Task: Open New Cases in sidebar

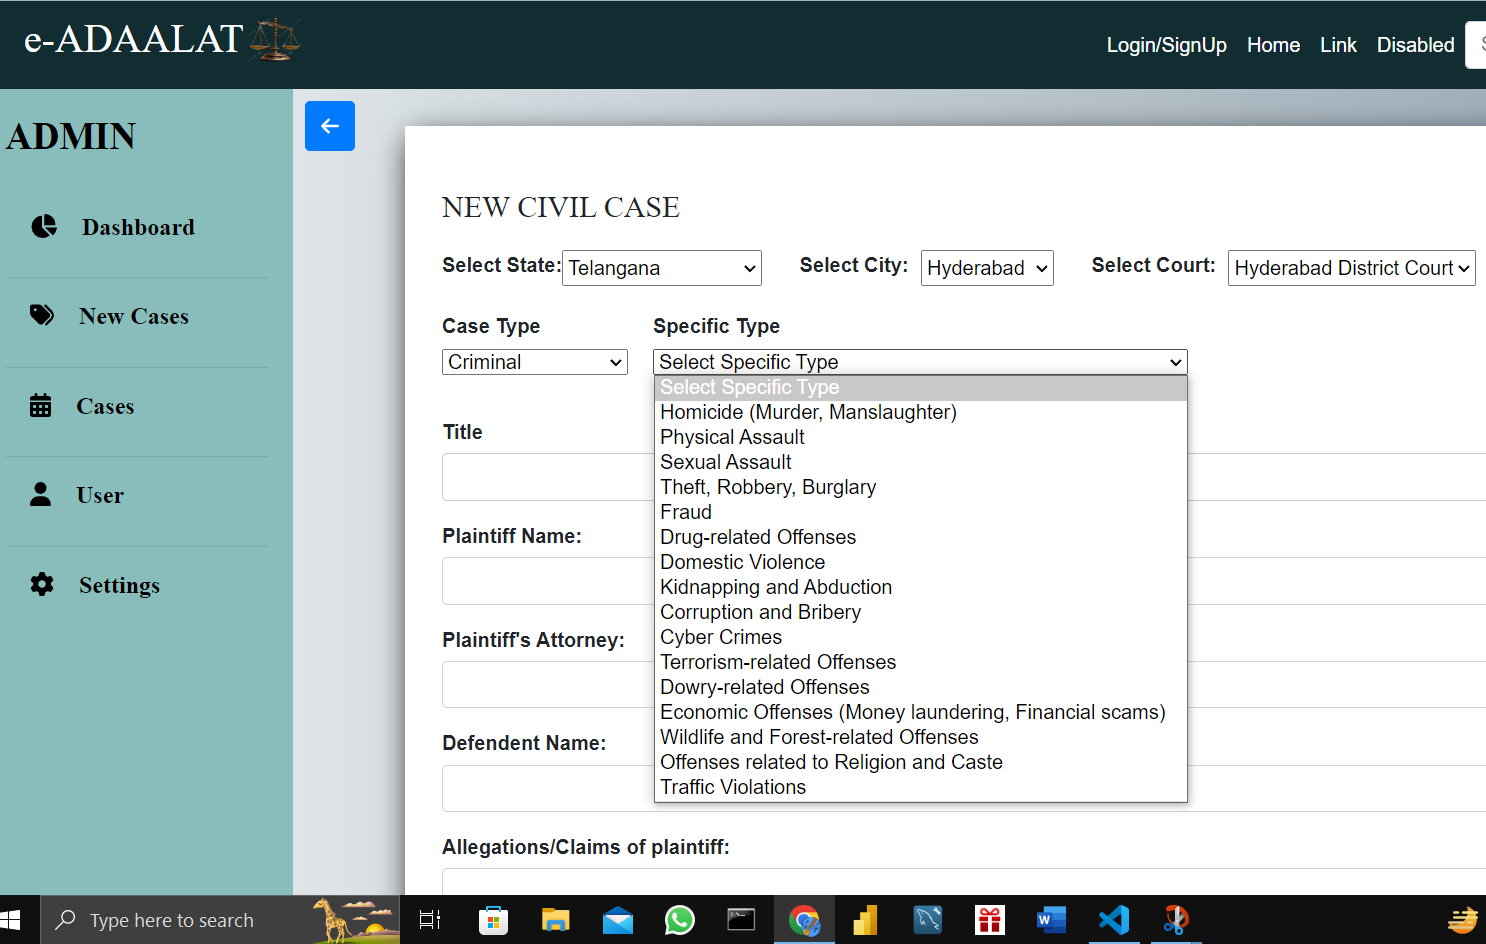Action: pyautogui.click(x=134, y=316)
